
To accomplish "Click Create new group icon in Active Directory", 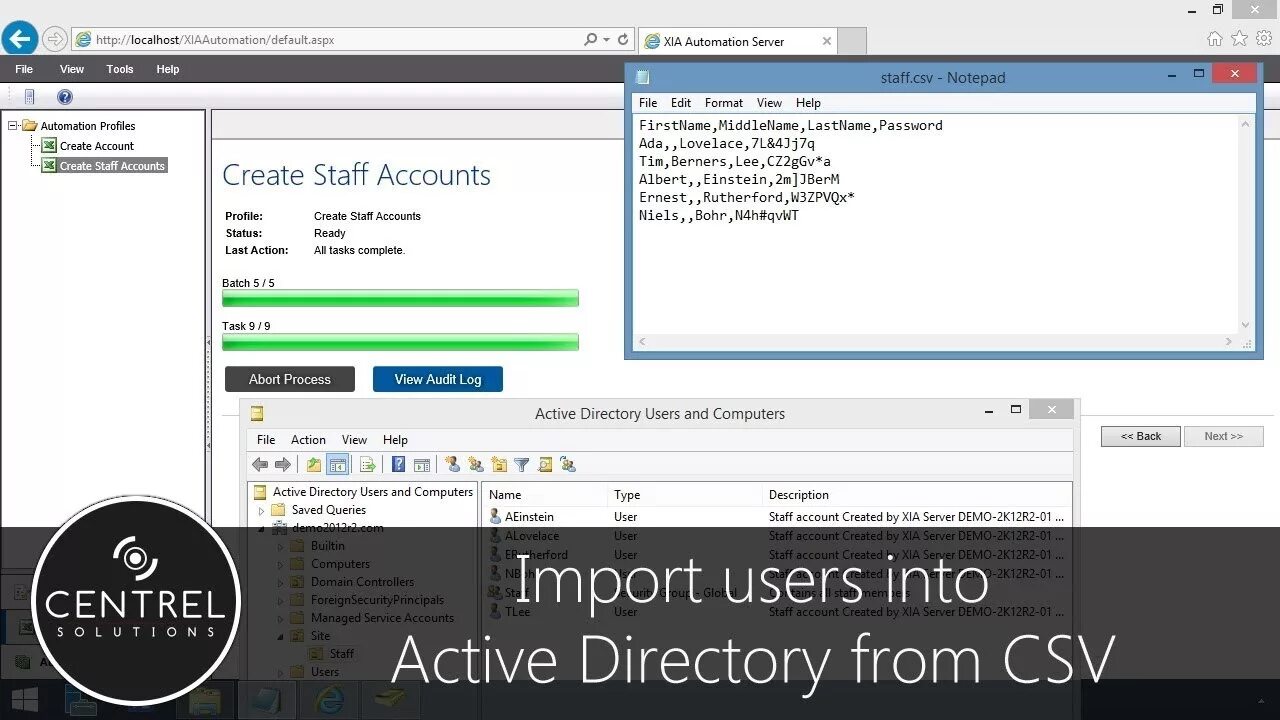I will 475,464.
